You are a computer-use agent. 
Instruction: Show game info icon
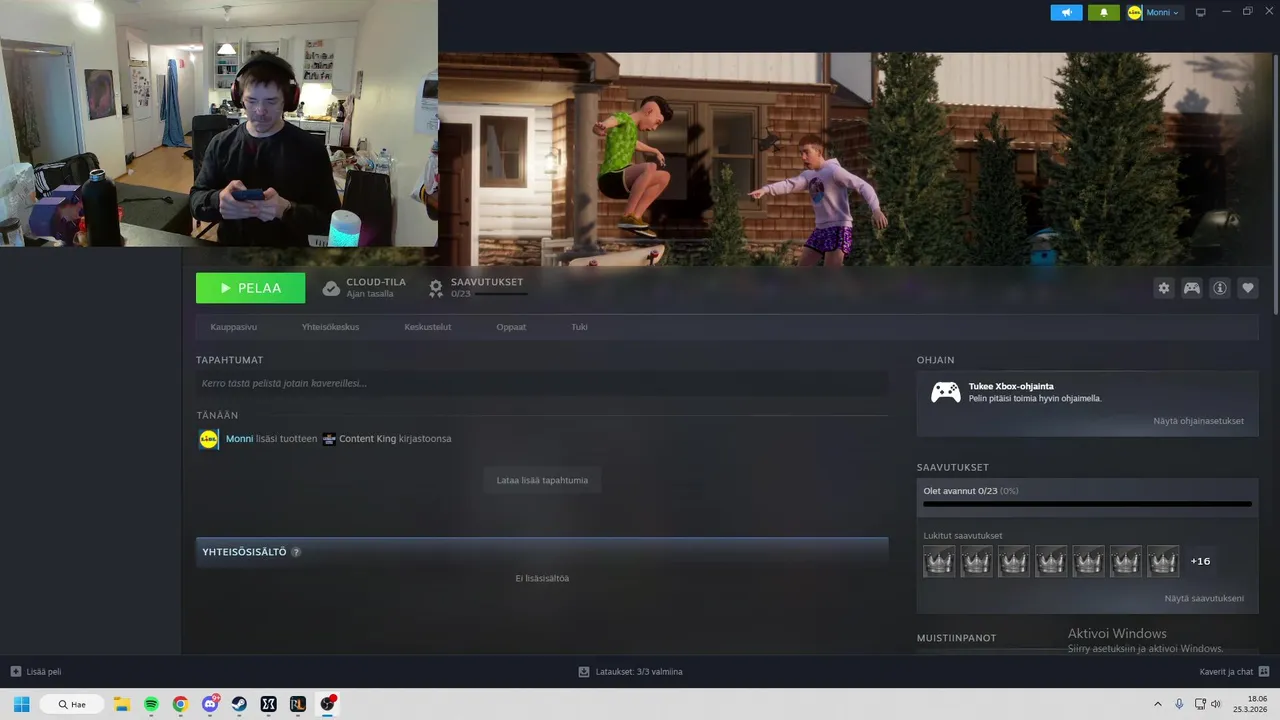pos(1219,288)
